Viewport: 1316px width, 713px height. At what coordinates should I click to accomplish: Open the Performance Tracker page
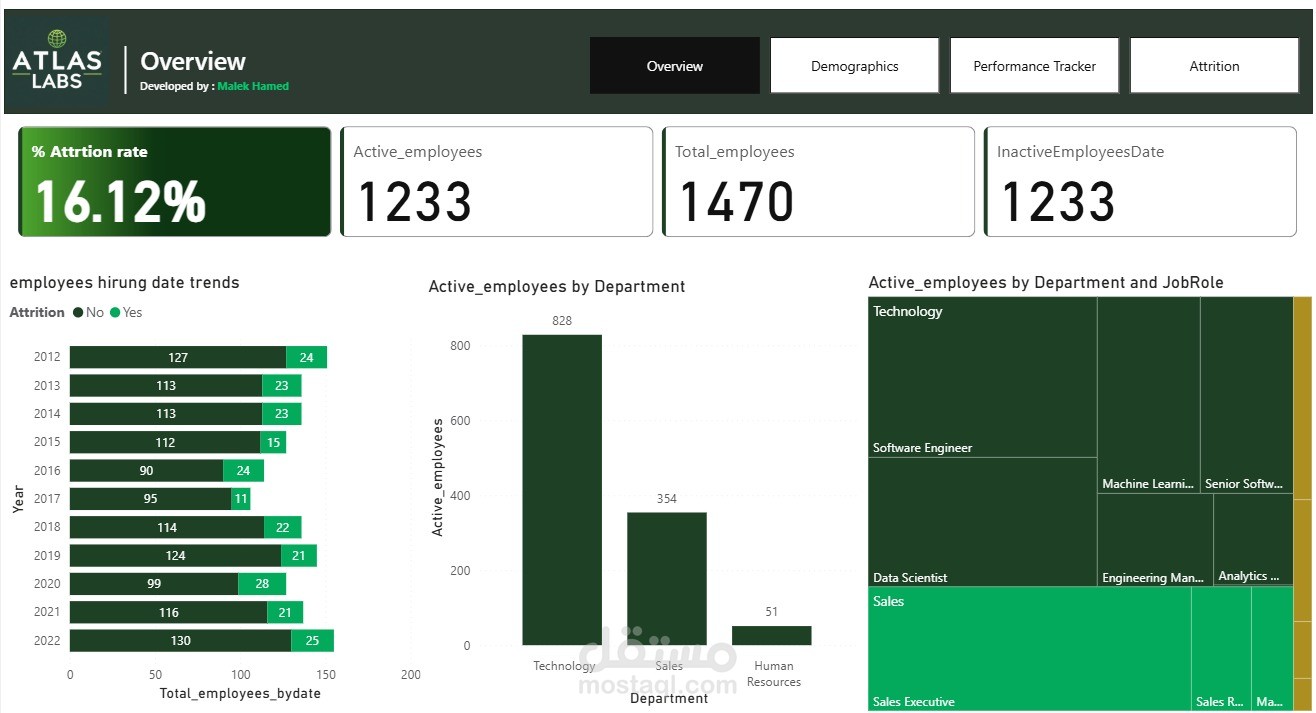1034,65
